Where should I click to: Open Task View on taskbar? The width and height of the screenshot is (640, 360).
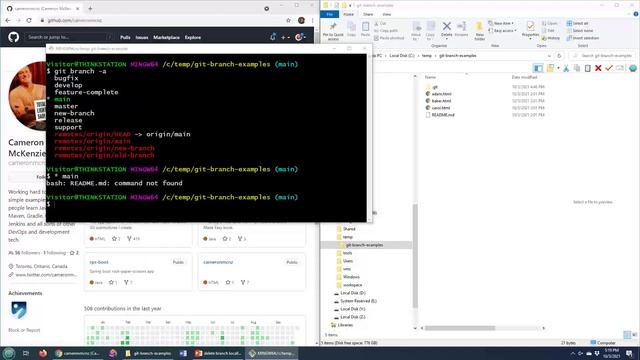tap(26, 353)
